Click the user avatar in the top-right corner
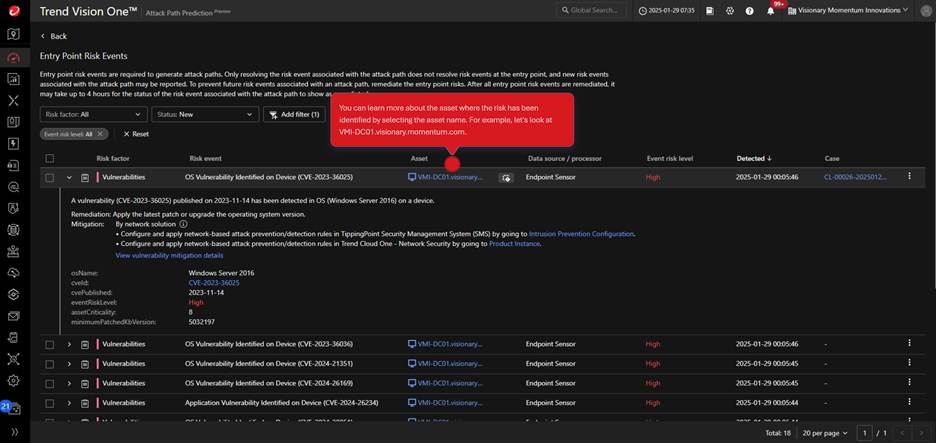This screenshot has height=443, width=936. pos(925,11)
